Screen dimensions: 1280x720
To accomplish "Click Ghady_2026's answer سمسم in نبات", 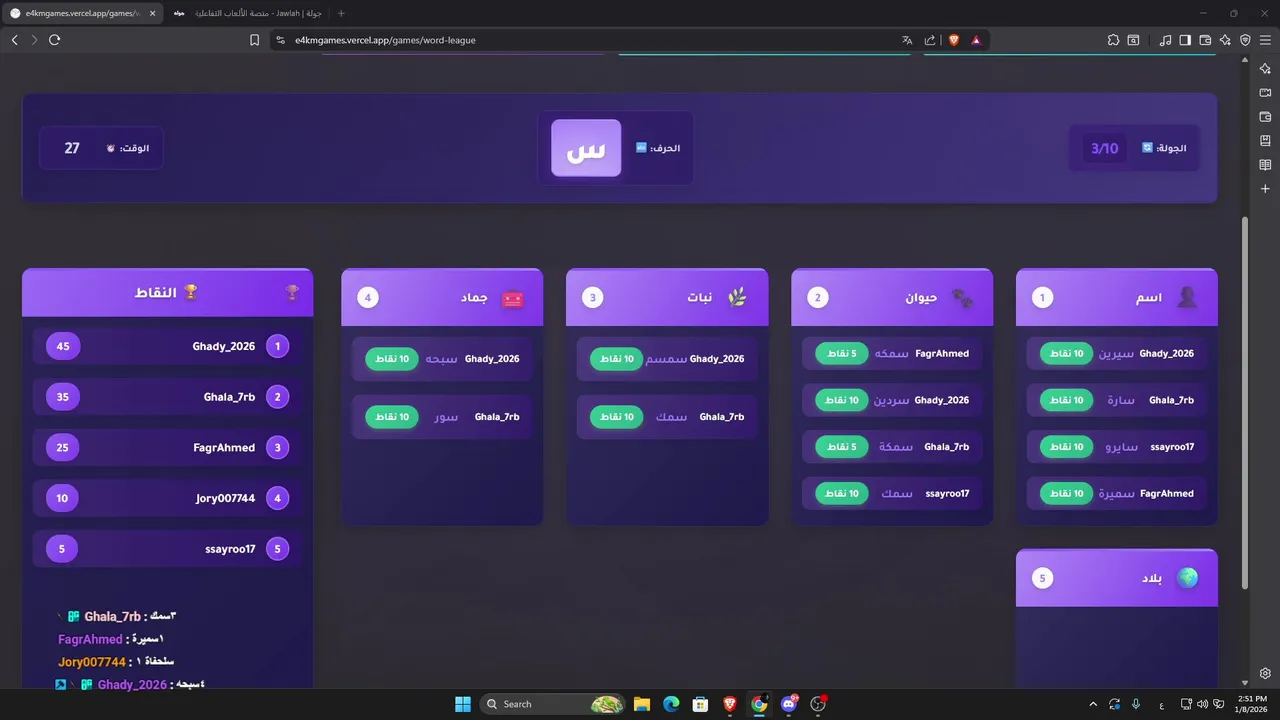I will click(x=666, y=359).
